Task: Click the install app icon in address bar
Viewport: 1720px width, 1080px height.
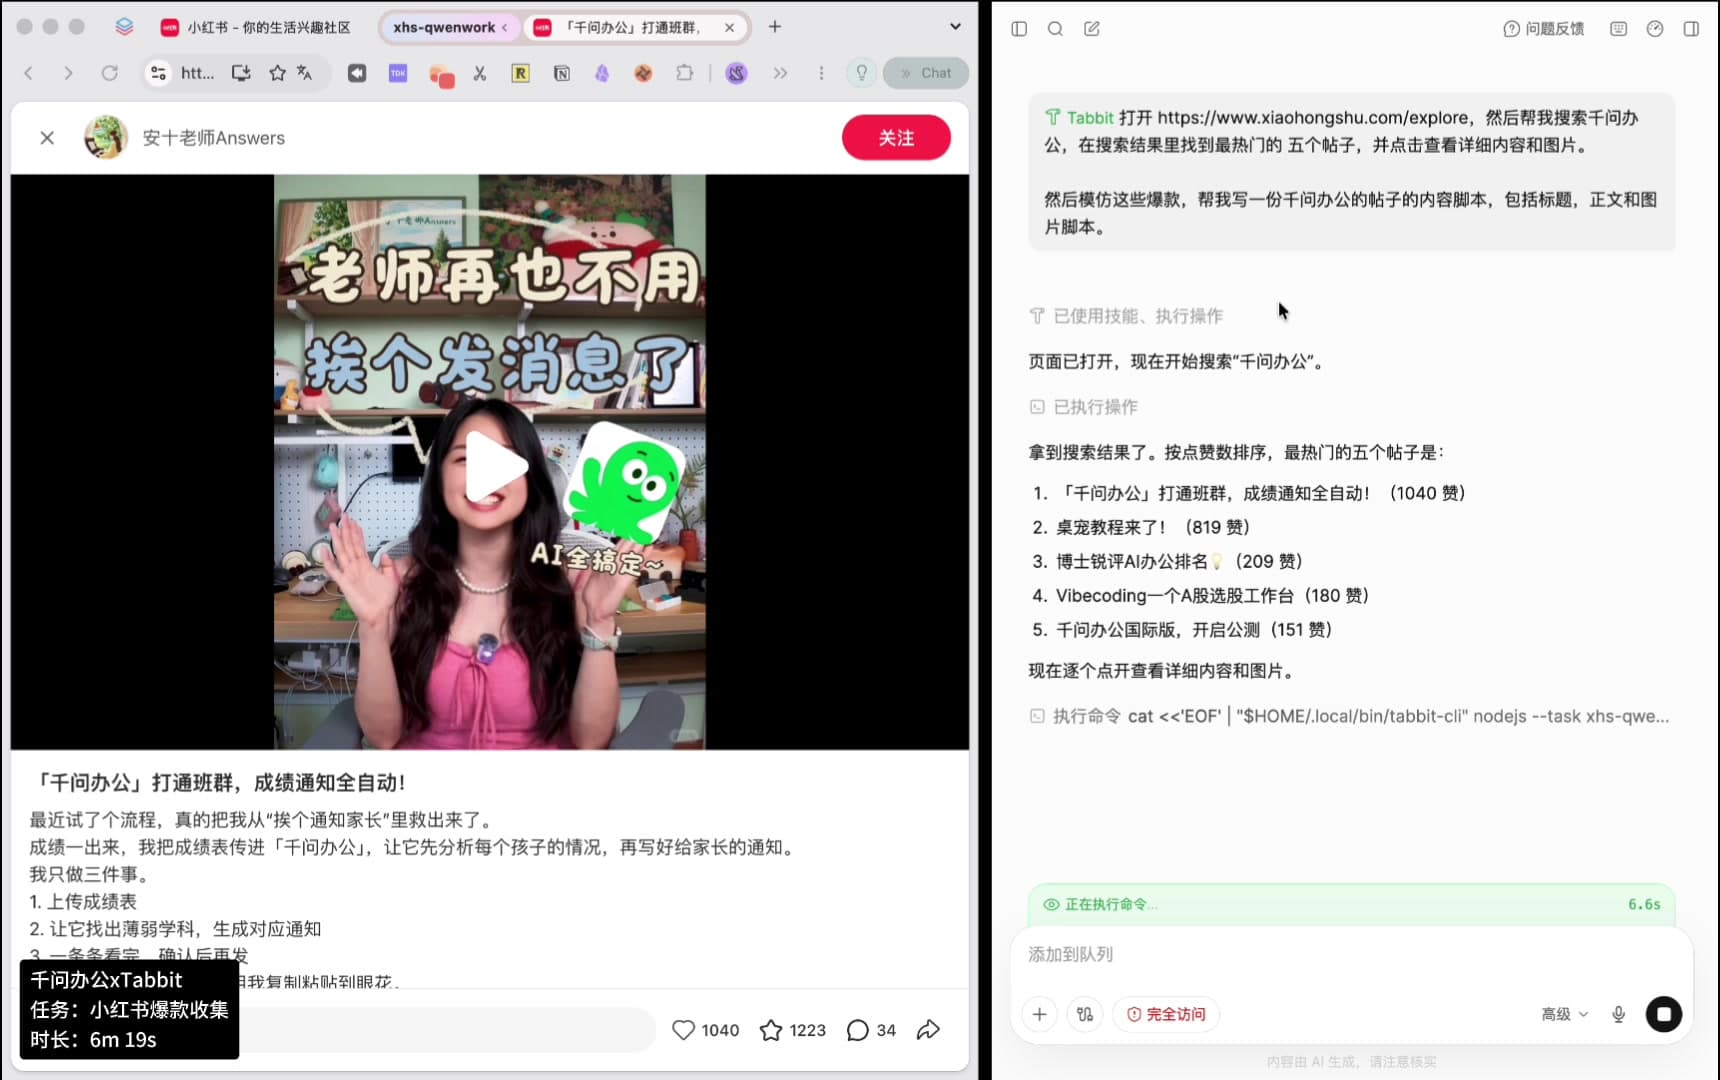Action: 241,73
